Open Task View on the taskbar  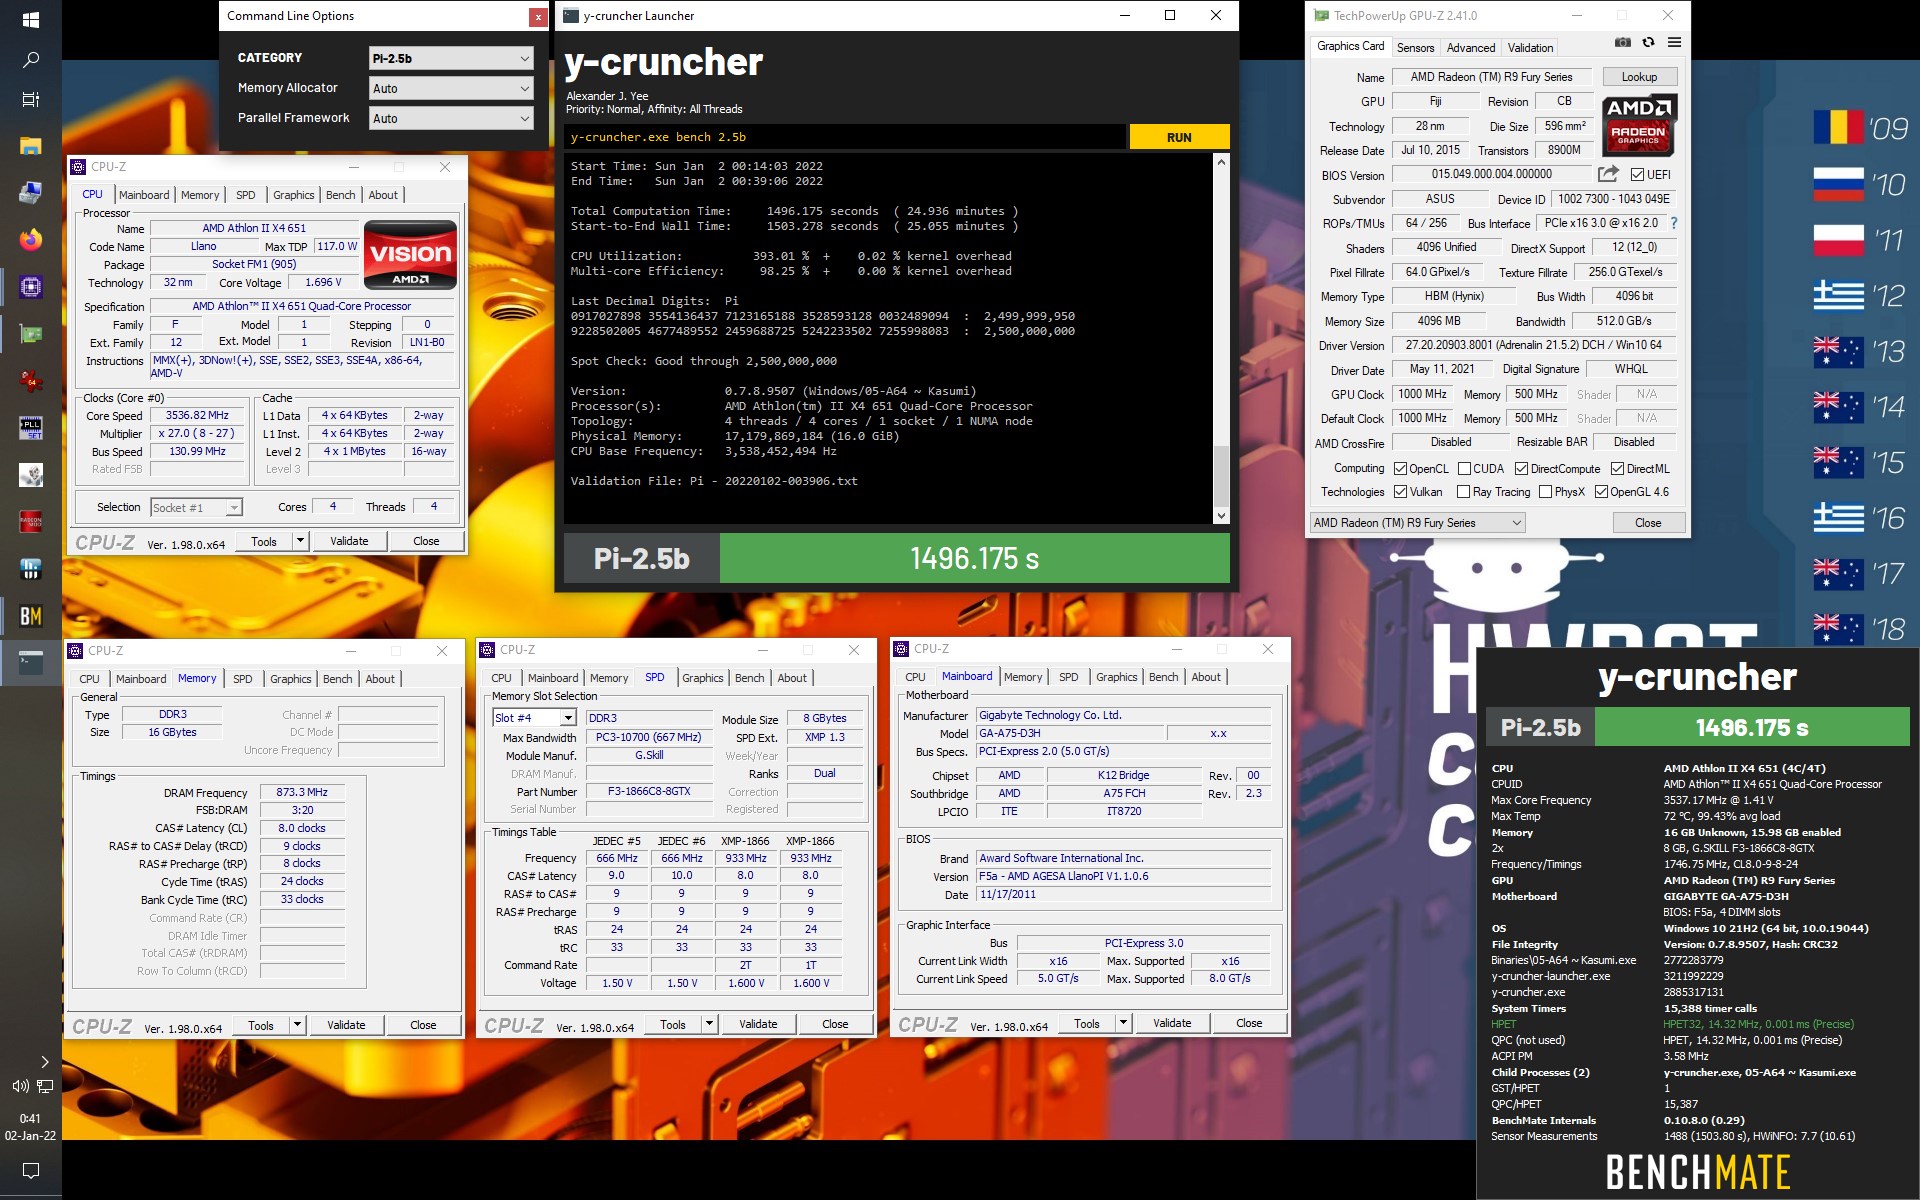point(30,100)
